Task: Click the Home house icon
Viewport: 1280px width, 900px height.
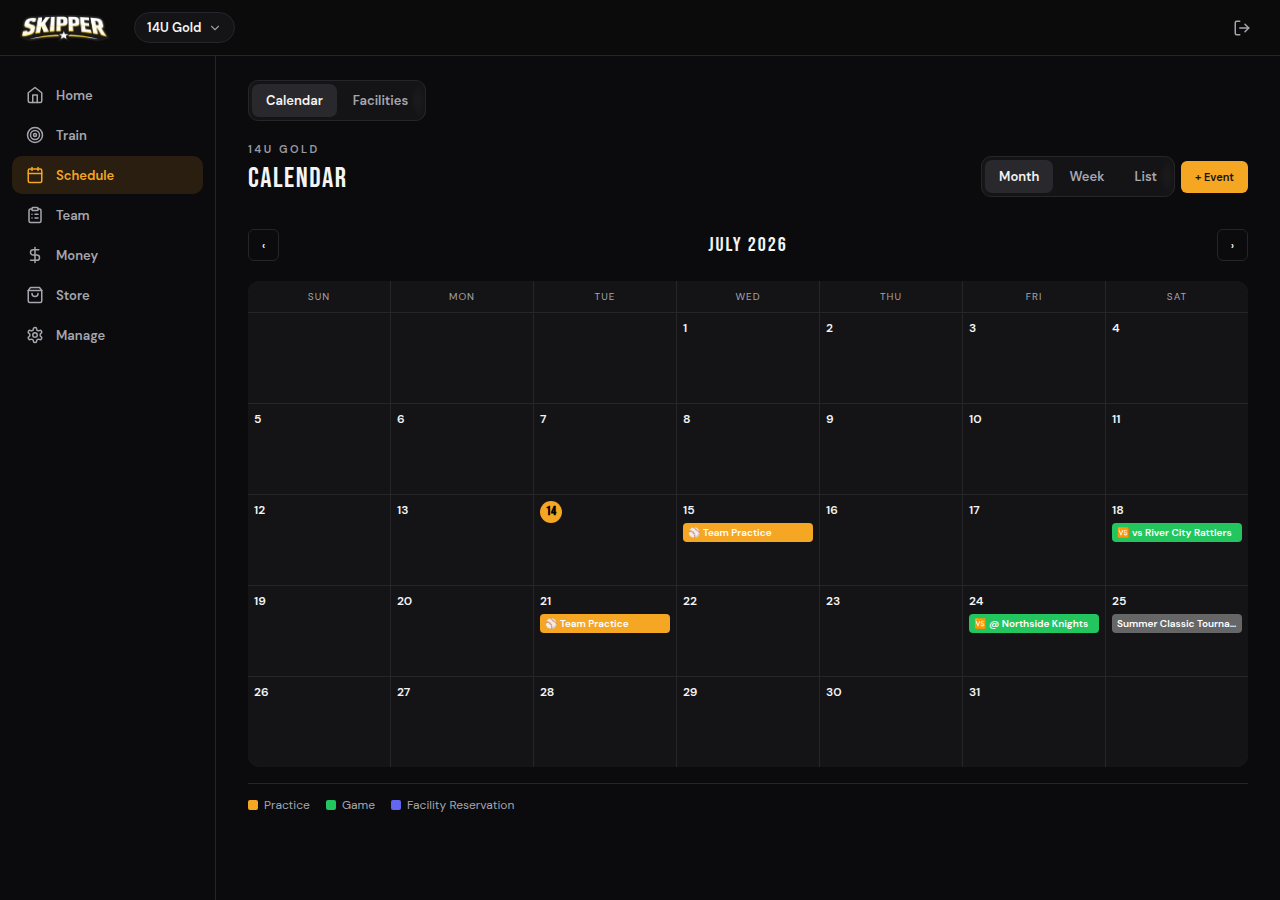Action: (x=35, y=95)
